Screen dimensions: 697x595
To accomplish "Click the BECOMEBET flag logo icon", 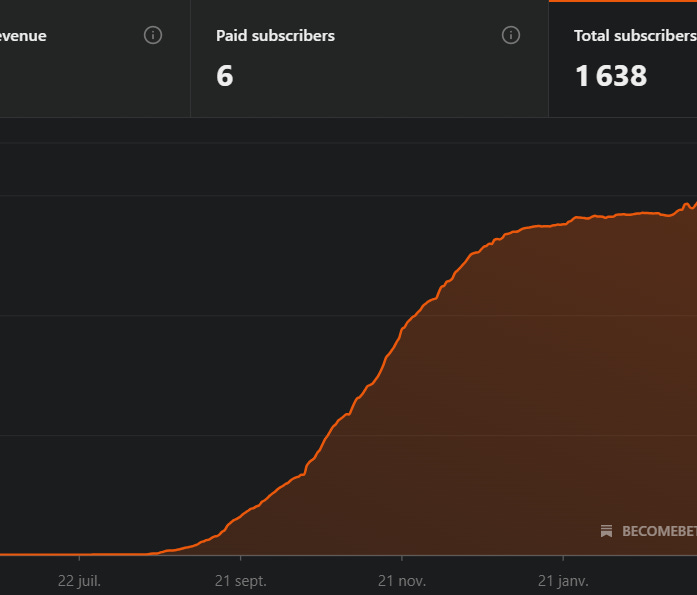I will 606,531.
